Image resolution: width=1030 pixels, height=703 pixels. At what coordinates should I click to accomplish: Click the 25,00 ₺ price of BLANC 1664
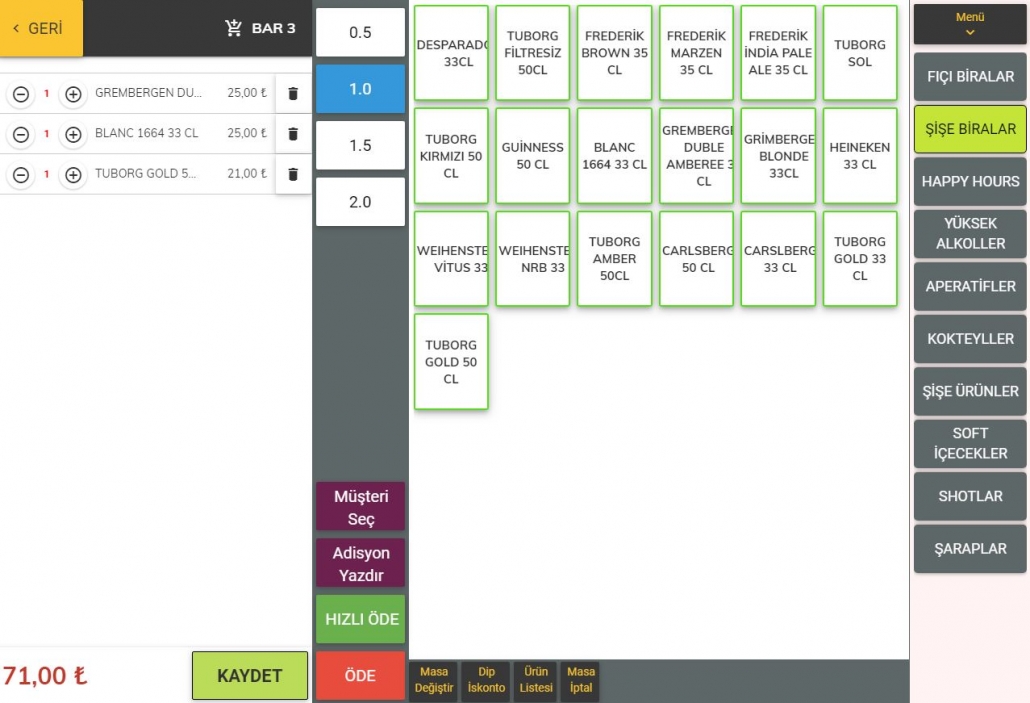247,133
